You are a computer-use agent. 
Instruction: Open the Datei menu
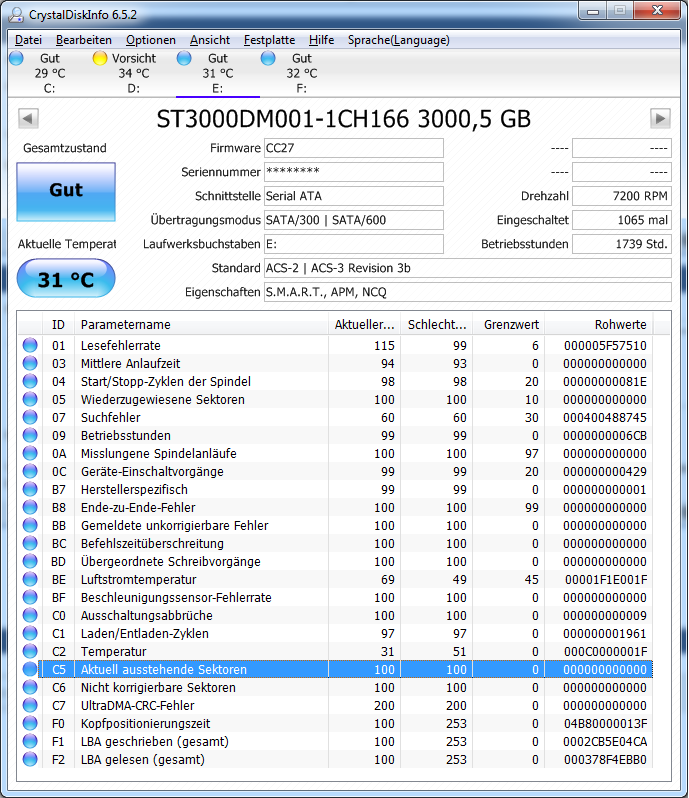tap(28, 40)
